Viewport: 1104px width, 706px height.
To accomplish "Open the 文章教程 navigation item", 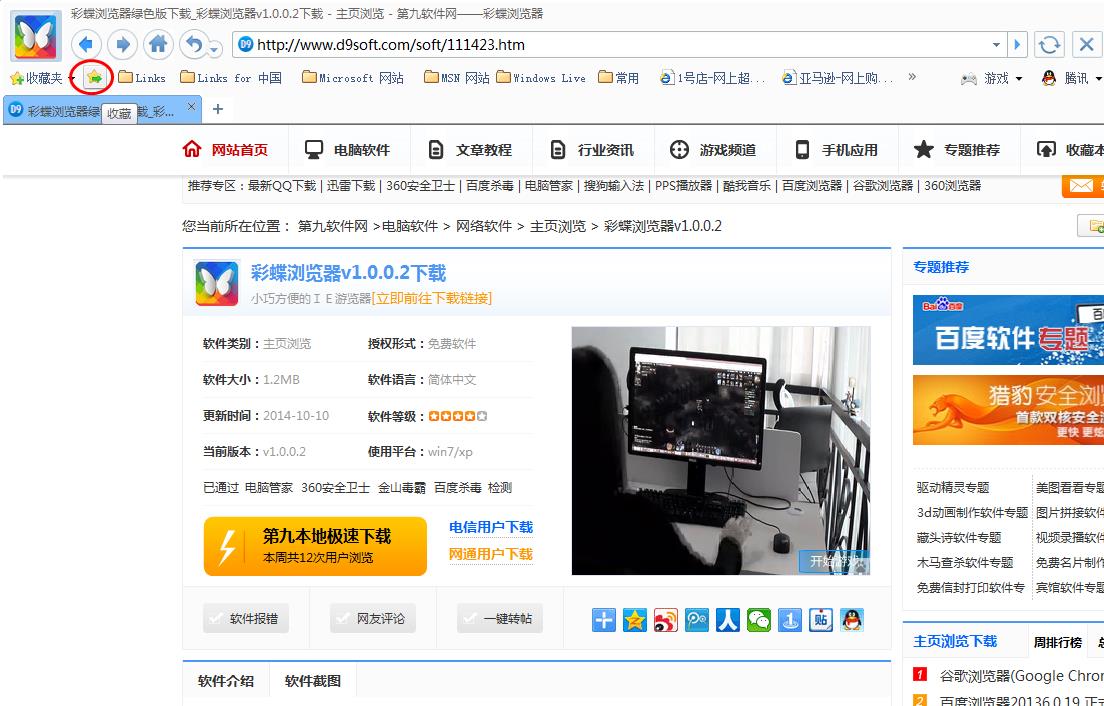I will 470,150.
